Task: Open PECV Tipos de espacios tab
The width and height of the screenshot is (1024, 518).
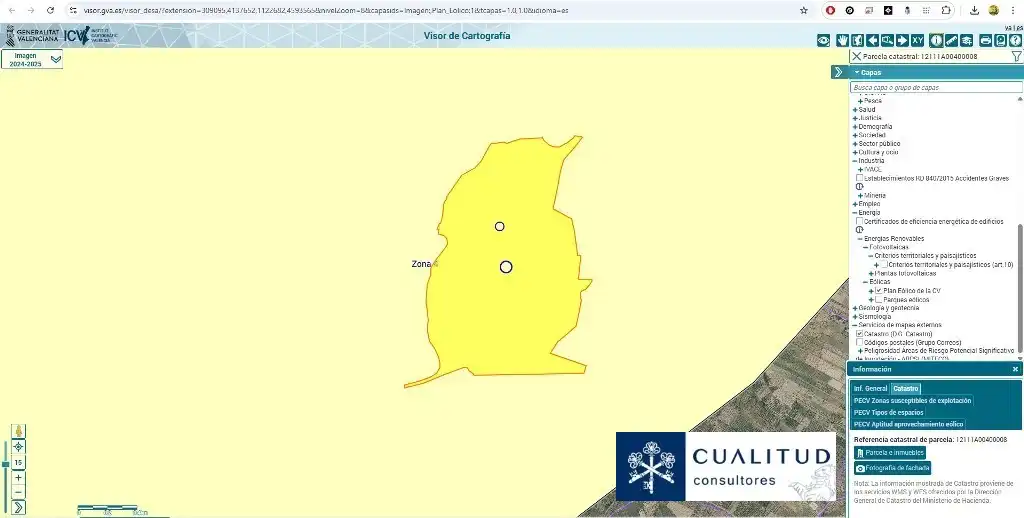Action: click(x=888, y=412)
